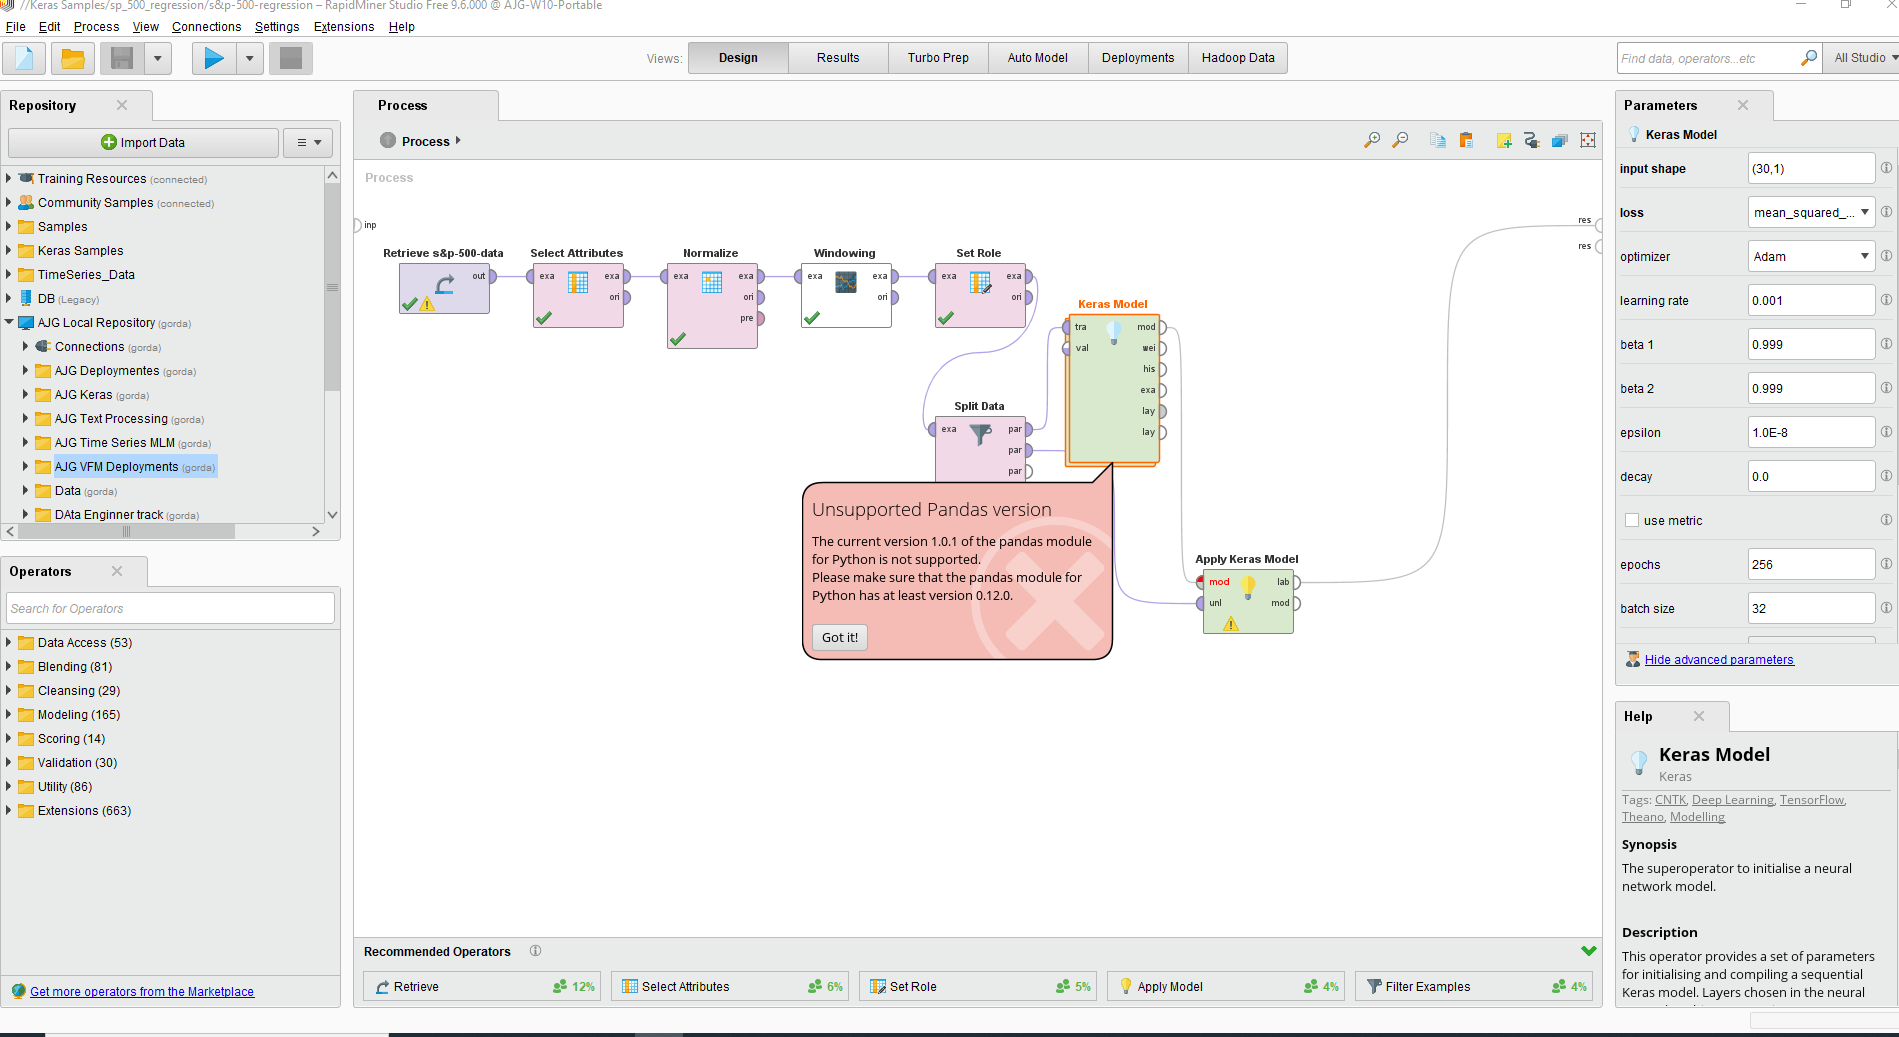1899x1037 pixels.
Task: Click the Repository horizontal scrollbar
Action: [163, 532]
